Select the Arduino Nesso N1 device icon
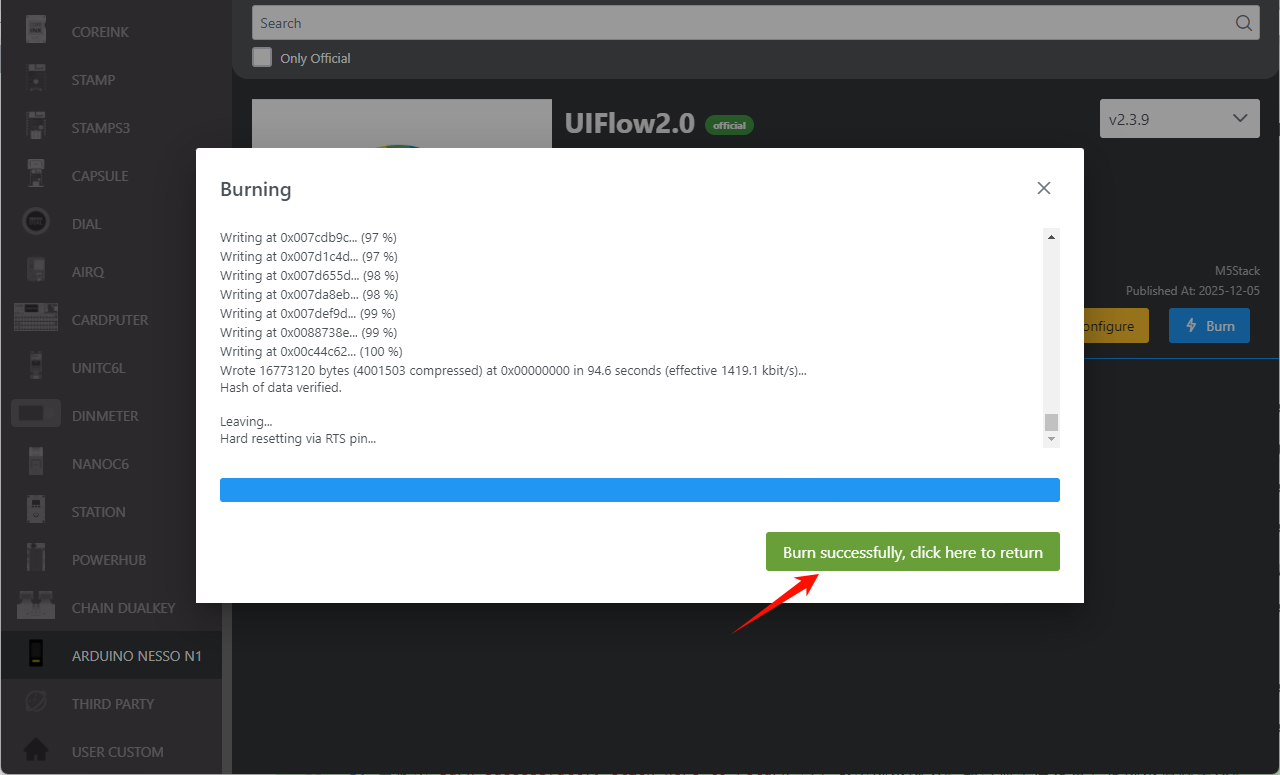The width and height of the screenshot is (1280, 775). [x=37, y=655]
